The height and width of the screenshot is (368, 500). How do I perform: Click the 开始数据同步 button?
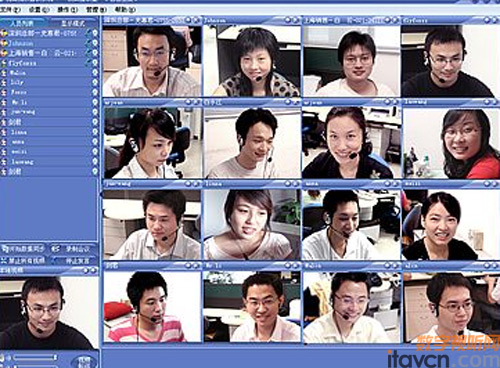tap(24, 249)
